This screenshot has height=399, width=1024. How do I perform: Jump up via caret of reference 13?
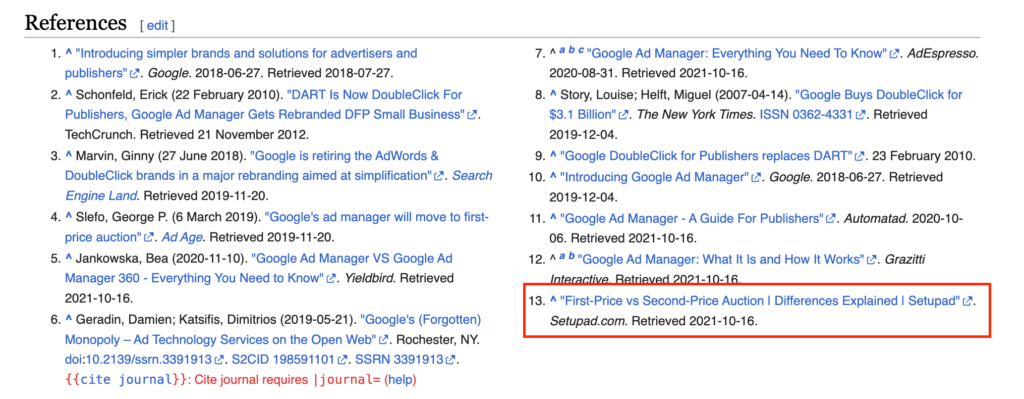(553, 301)
